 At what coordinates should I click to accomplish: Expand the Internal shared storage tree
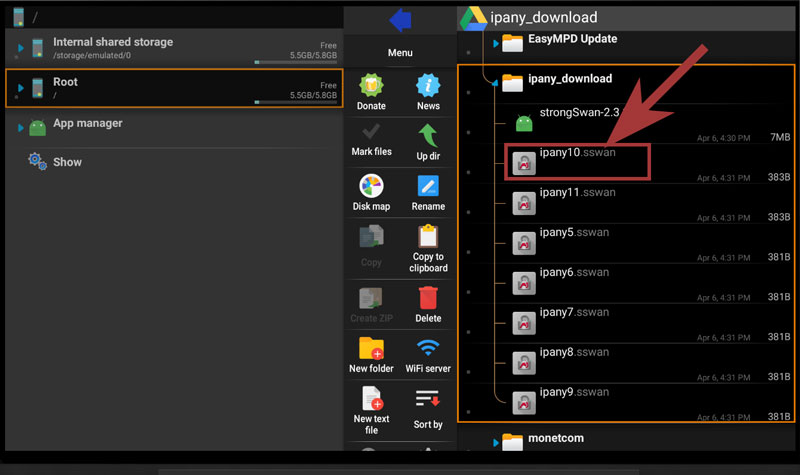click(x=21, y=47)
